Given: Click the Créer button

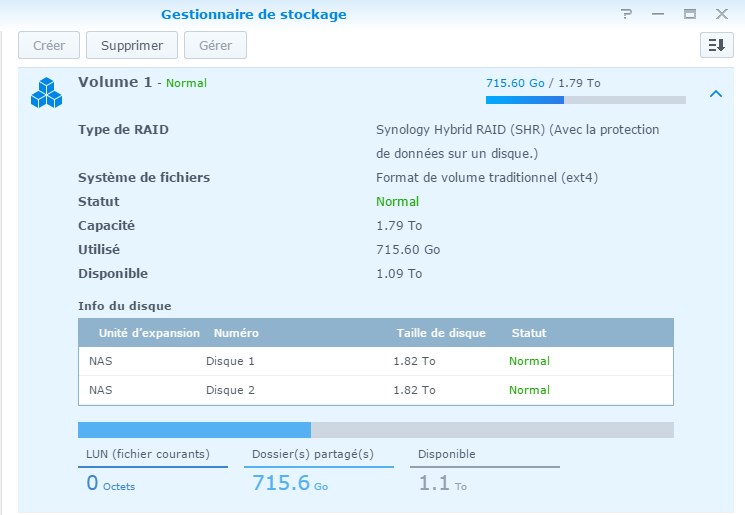Looking at the screenshot, I should click(x=48, y=45).
